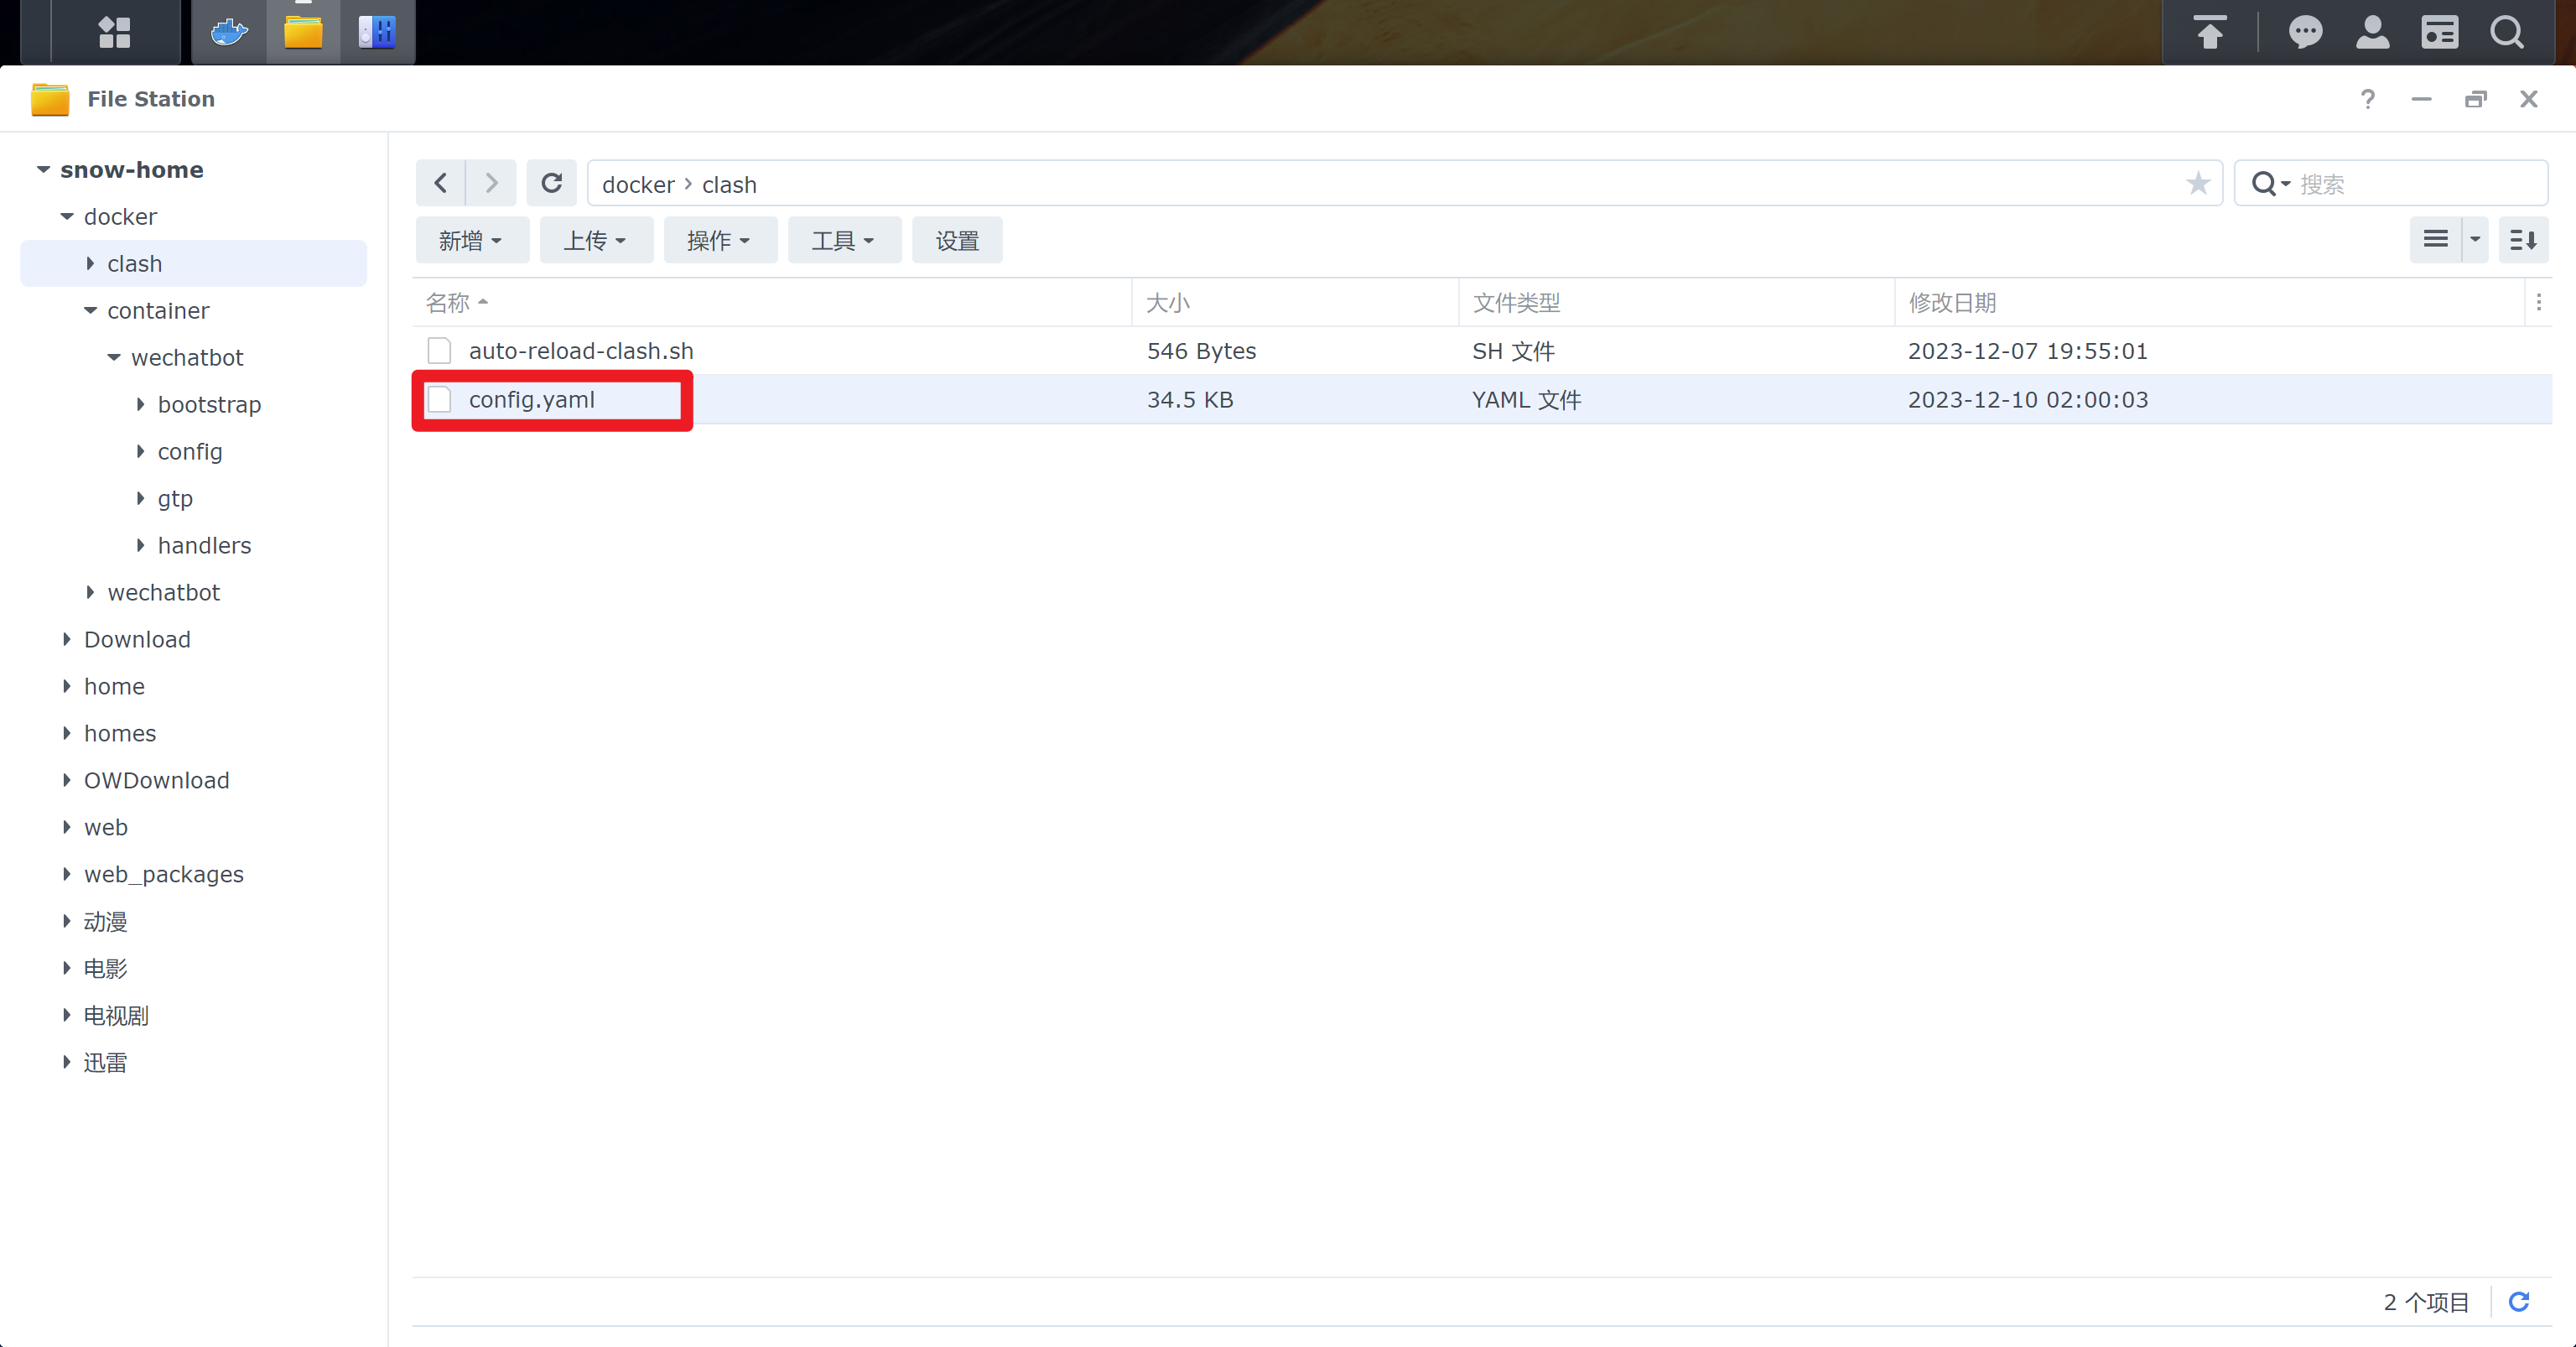Screen dimensions: 2576x1347
Task: Go forward to next folder
Action: [491, 184]
